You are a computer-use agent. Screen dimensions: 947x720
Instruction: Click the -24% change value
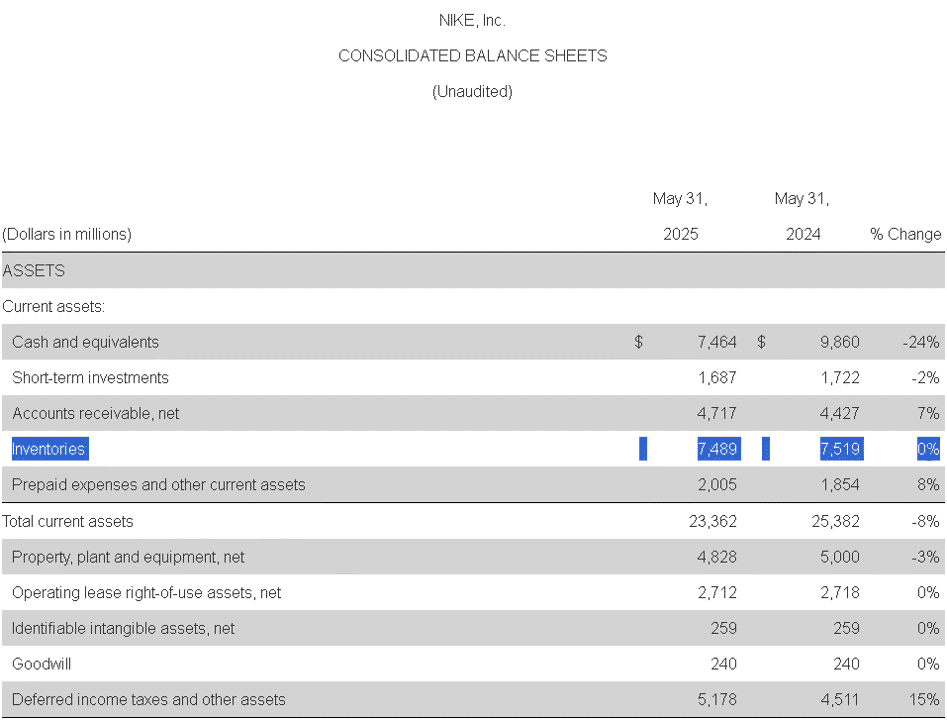(921, 342)
